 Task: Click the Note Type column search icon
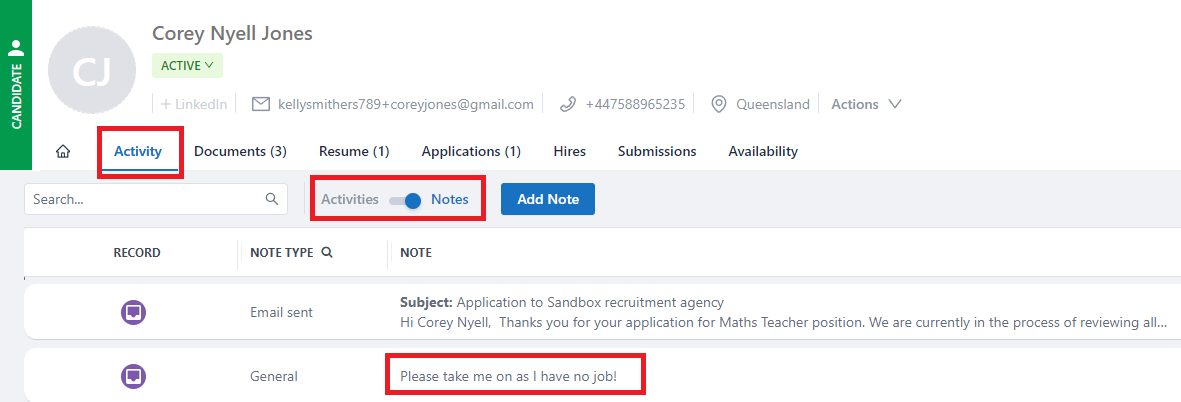[327, 253]
